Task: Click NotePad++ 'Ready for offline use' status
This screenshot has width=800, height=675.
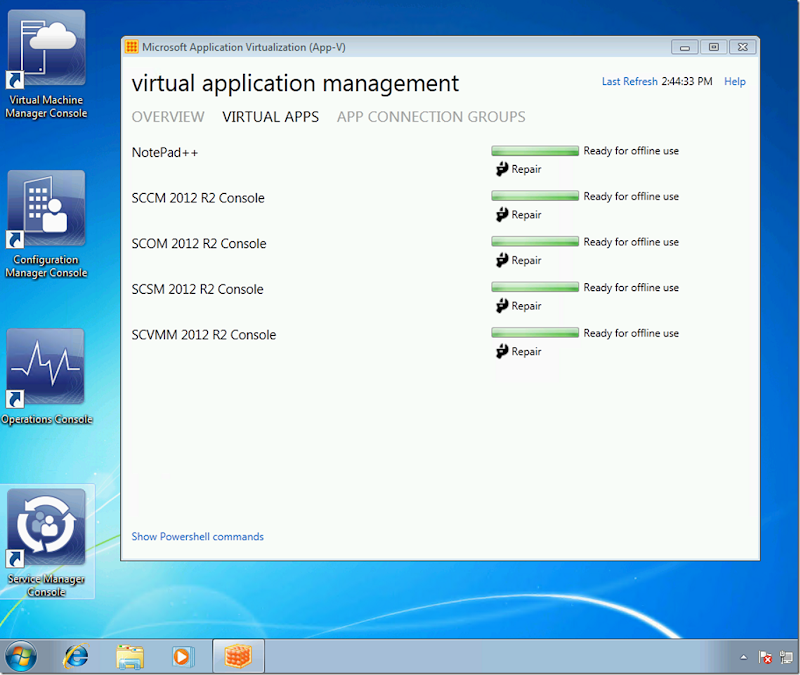Action: (631, 151)
